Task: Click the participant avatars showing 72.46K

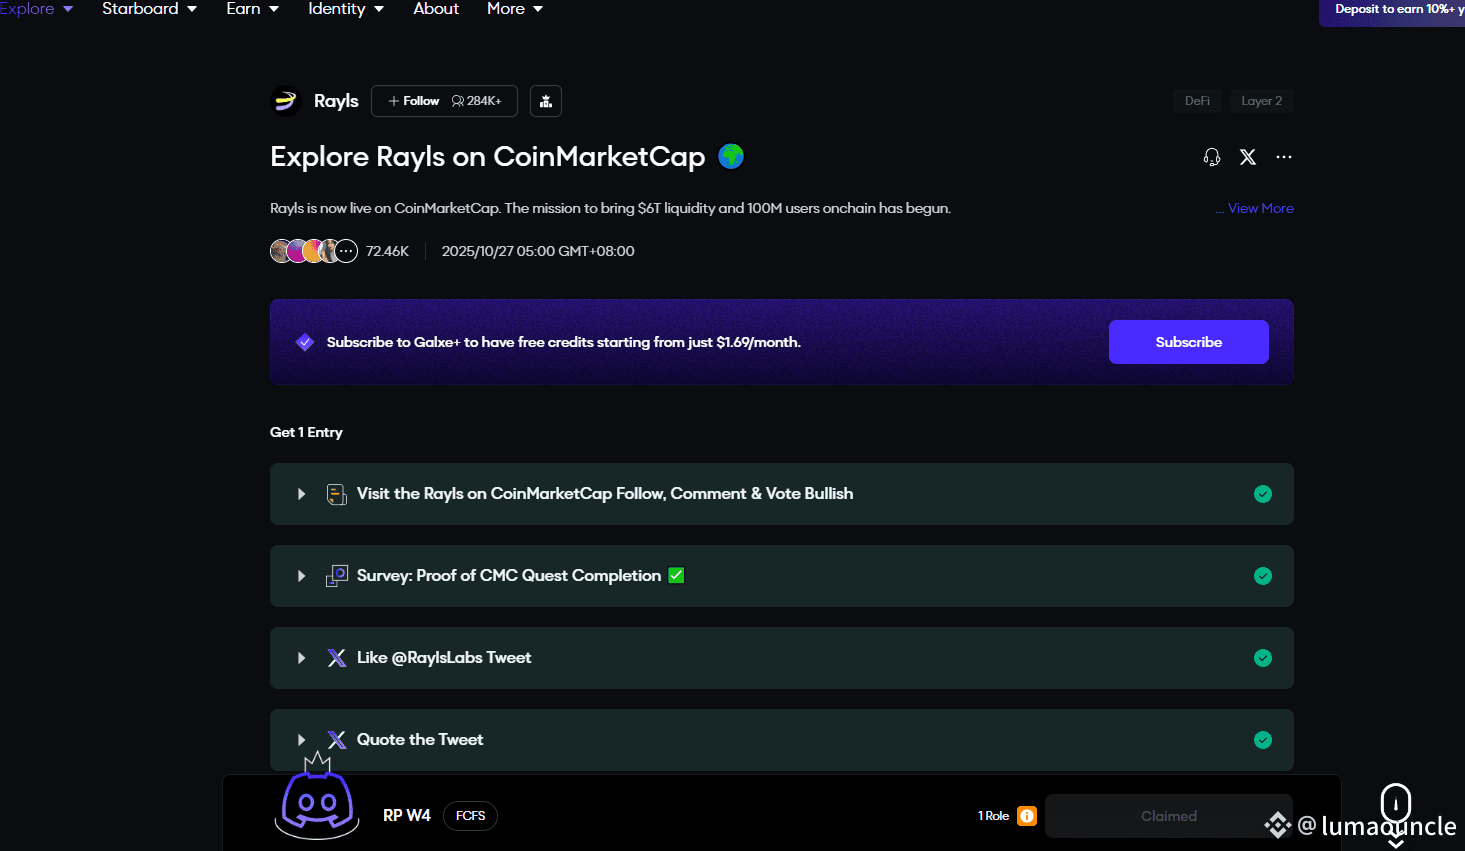Action: (x=314, y=250)
